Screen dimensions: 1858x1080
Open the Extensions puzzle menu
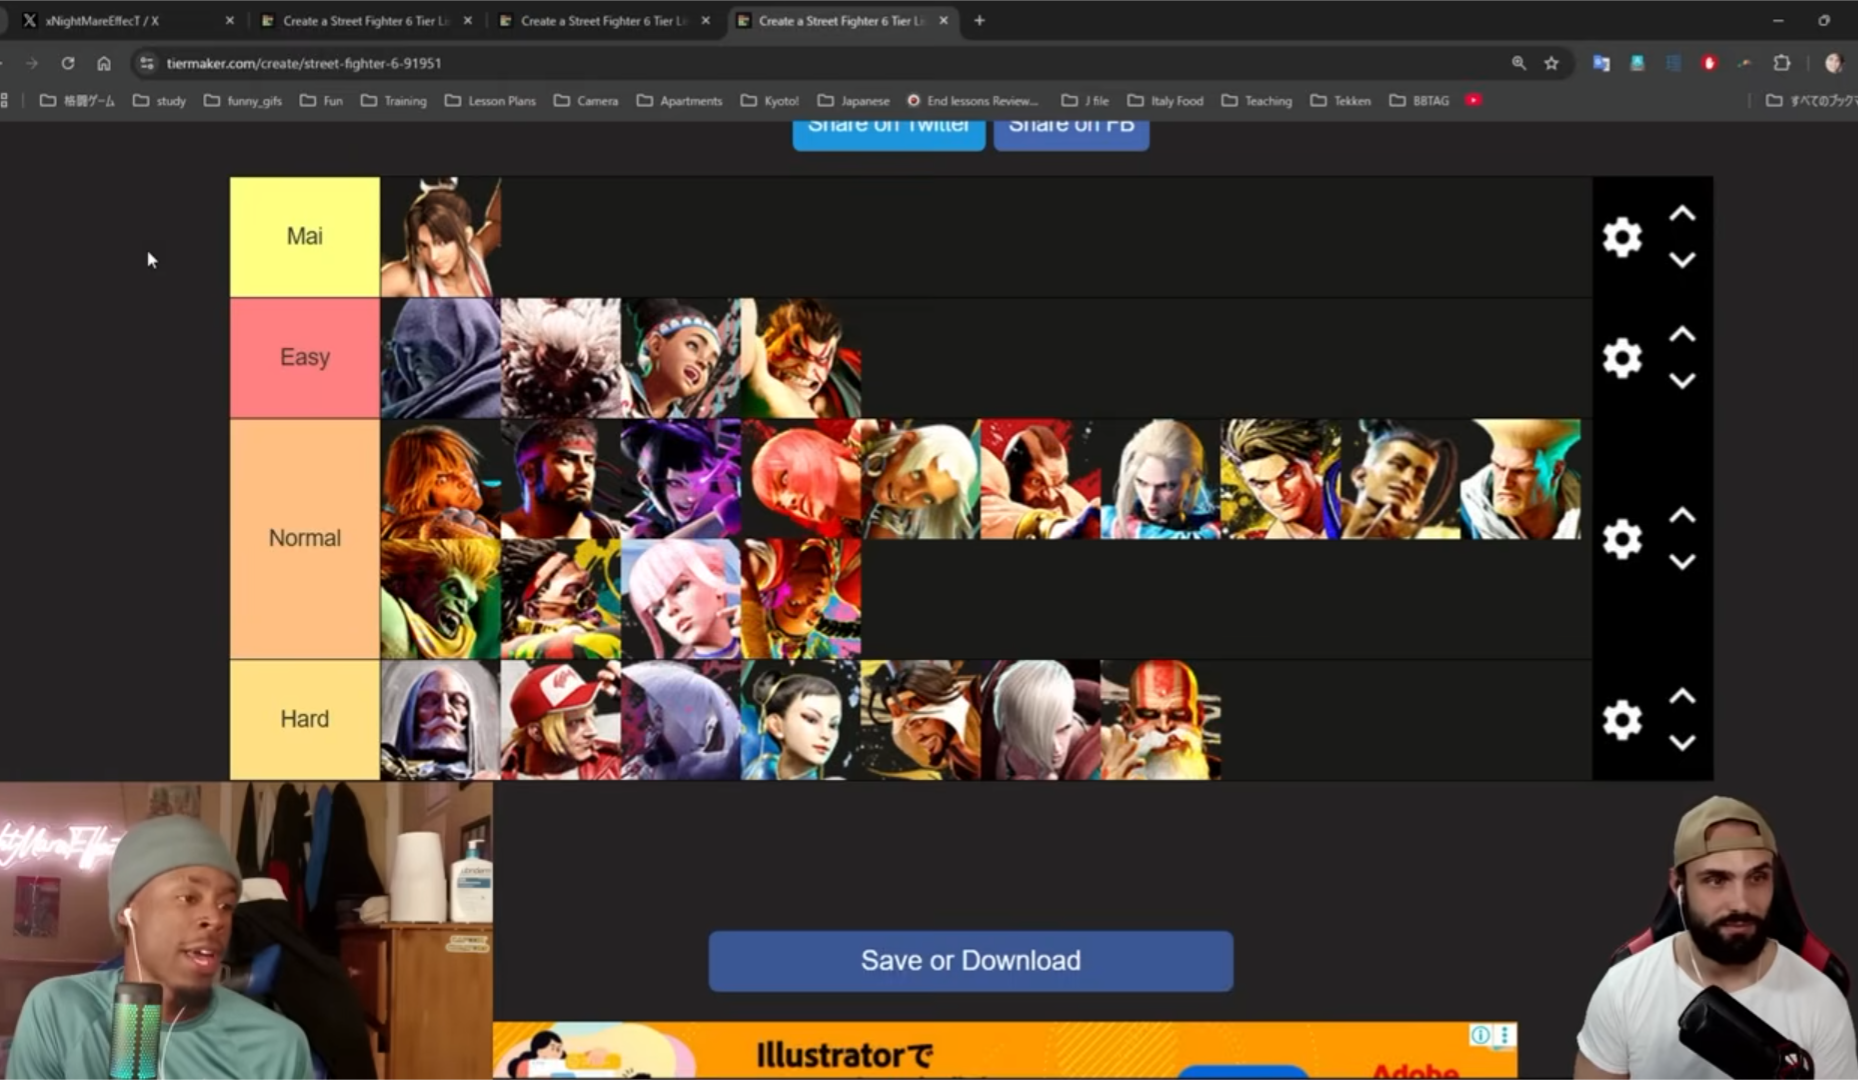click(1781, 63)
